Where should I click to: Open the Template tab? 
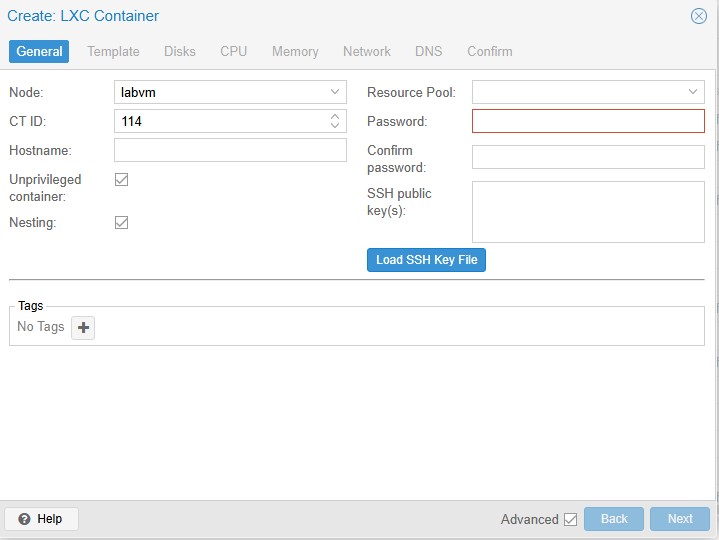(x=113, y=51)
